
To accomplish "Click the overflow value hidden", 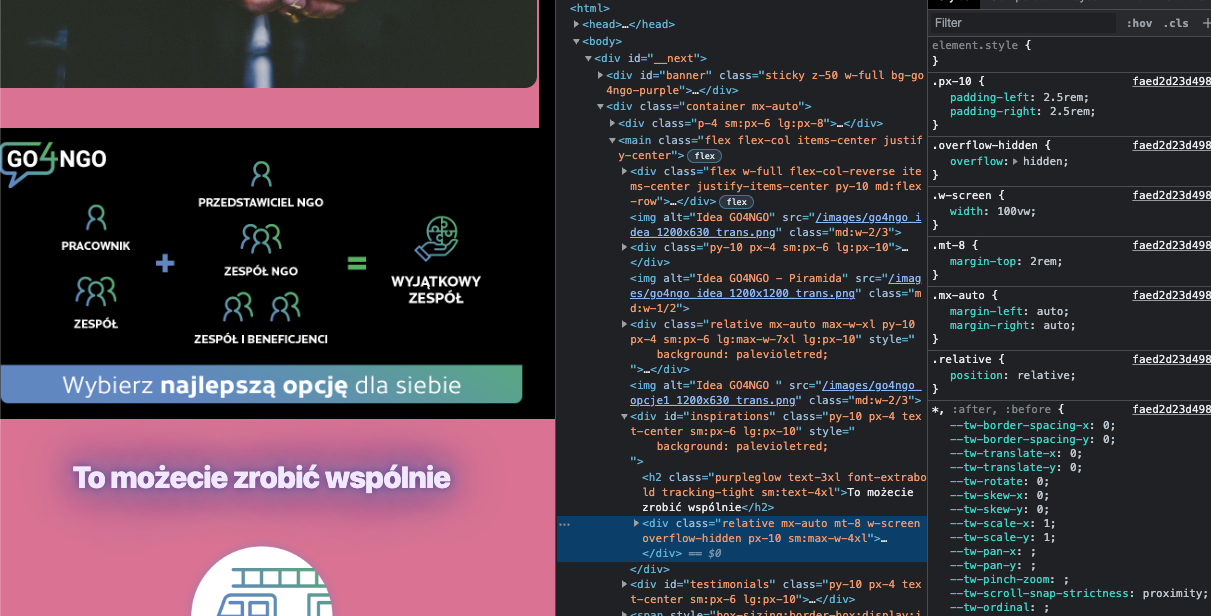I will pos(1044,161).
